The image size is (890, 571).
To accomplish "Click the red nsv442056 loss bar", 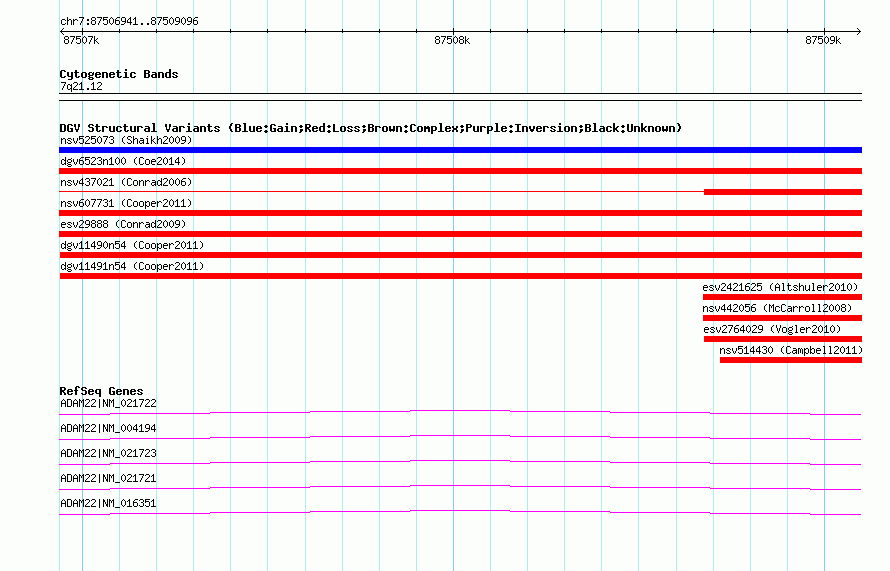I will pyautogui.click(x=782, y=318).
